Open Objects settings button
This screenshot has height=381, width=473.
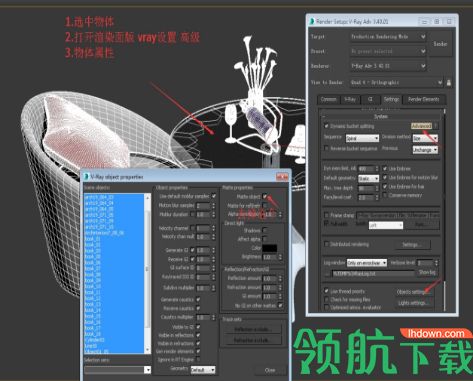click(413, 292)
